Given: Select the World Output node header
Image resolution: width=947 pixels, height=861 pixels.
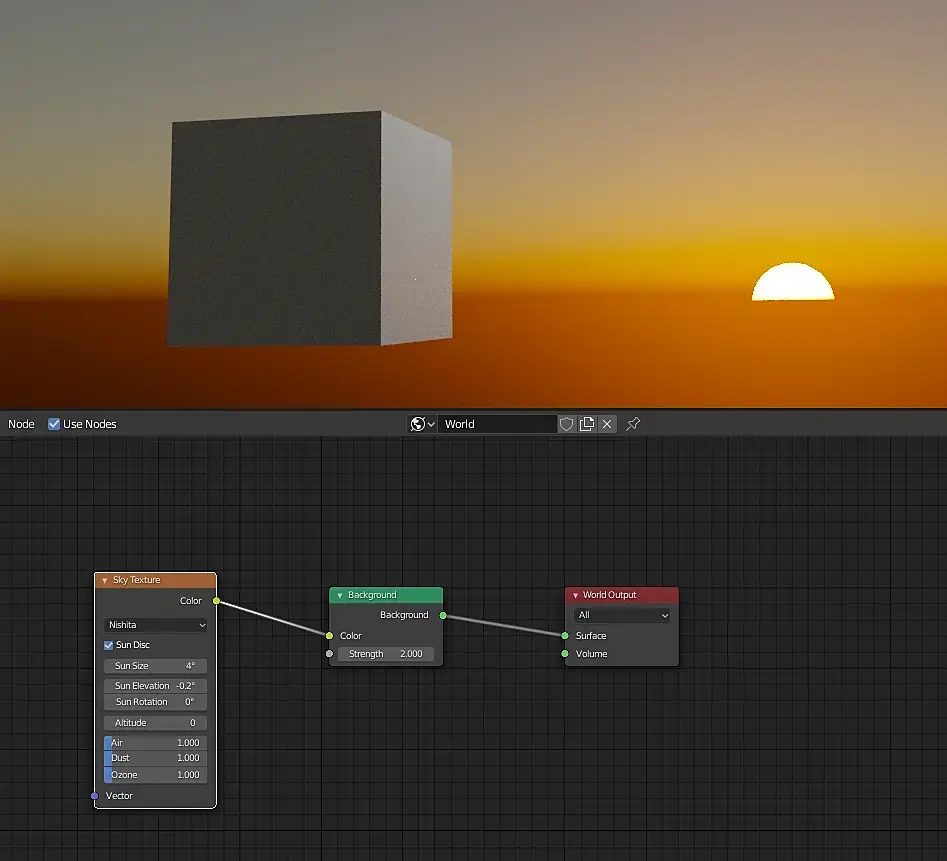Looking at the screenshot, I should (x=621, y=595).
